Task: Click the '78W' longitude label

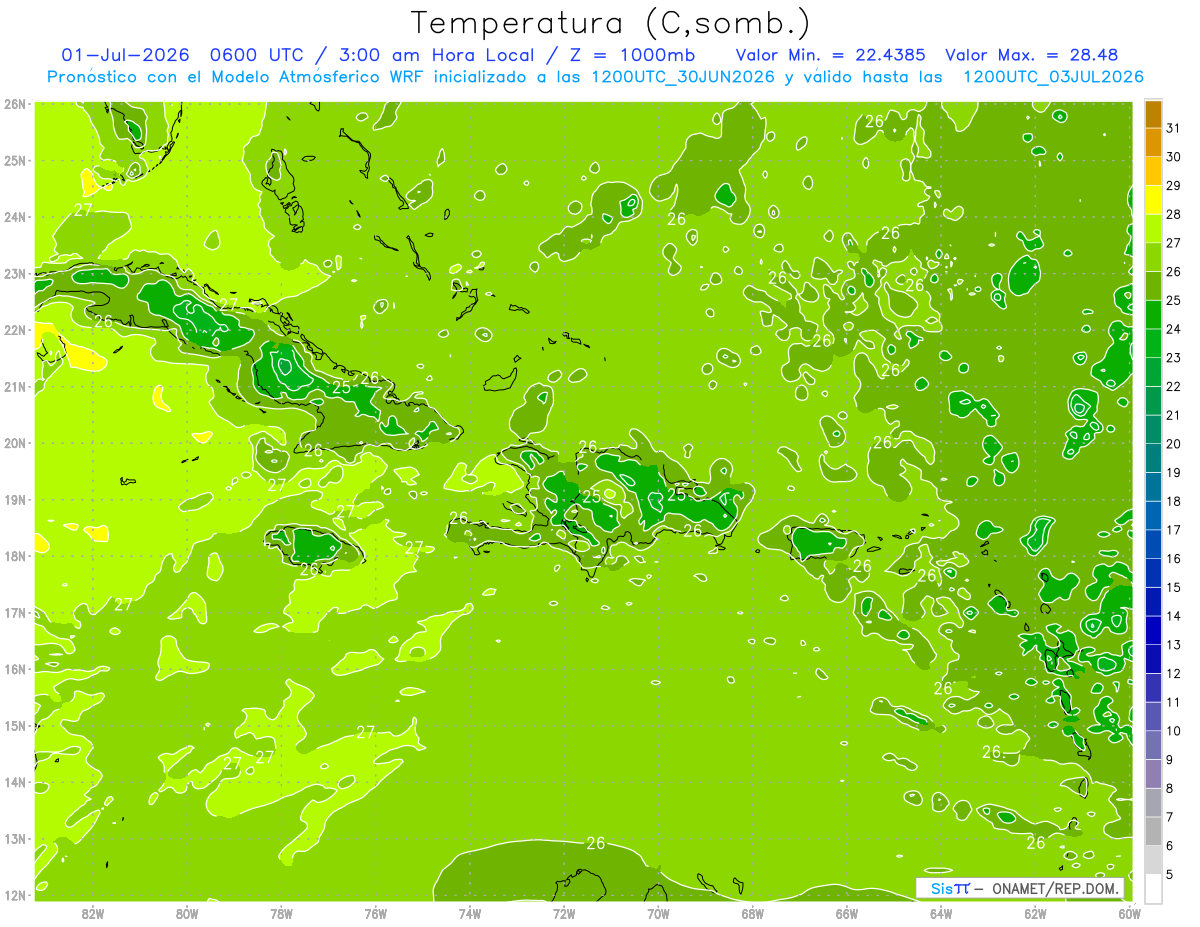Action: click(x=281, y=912)
